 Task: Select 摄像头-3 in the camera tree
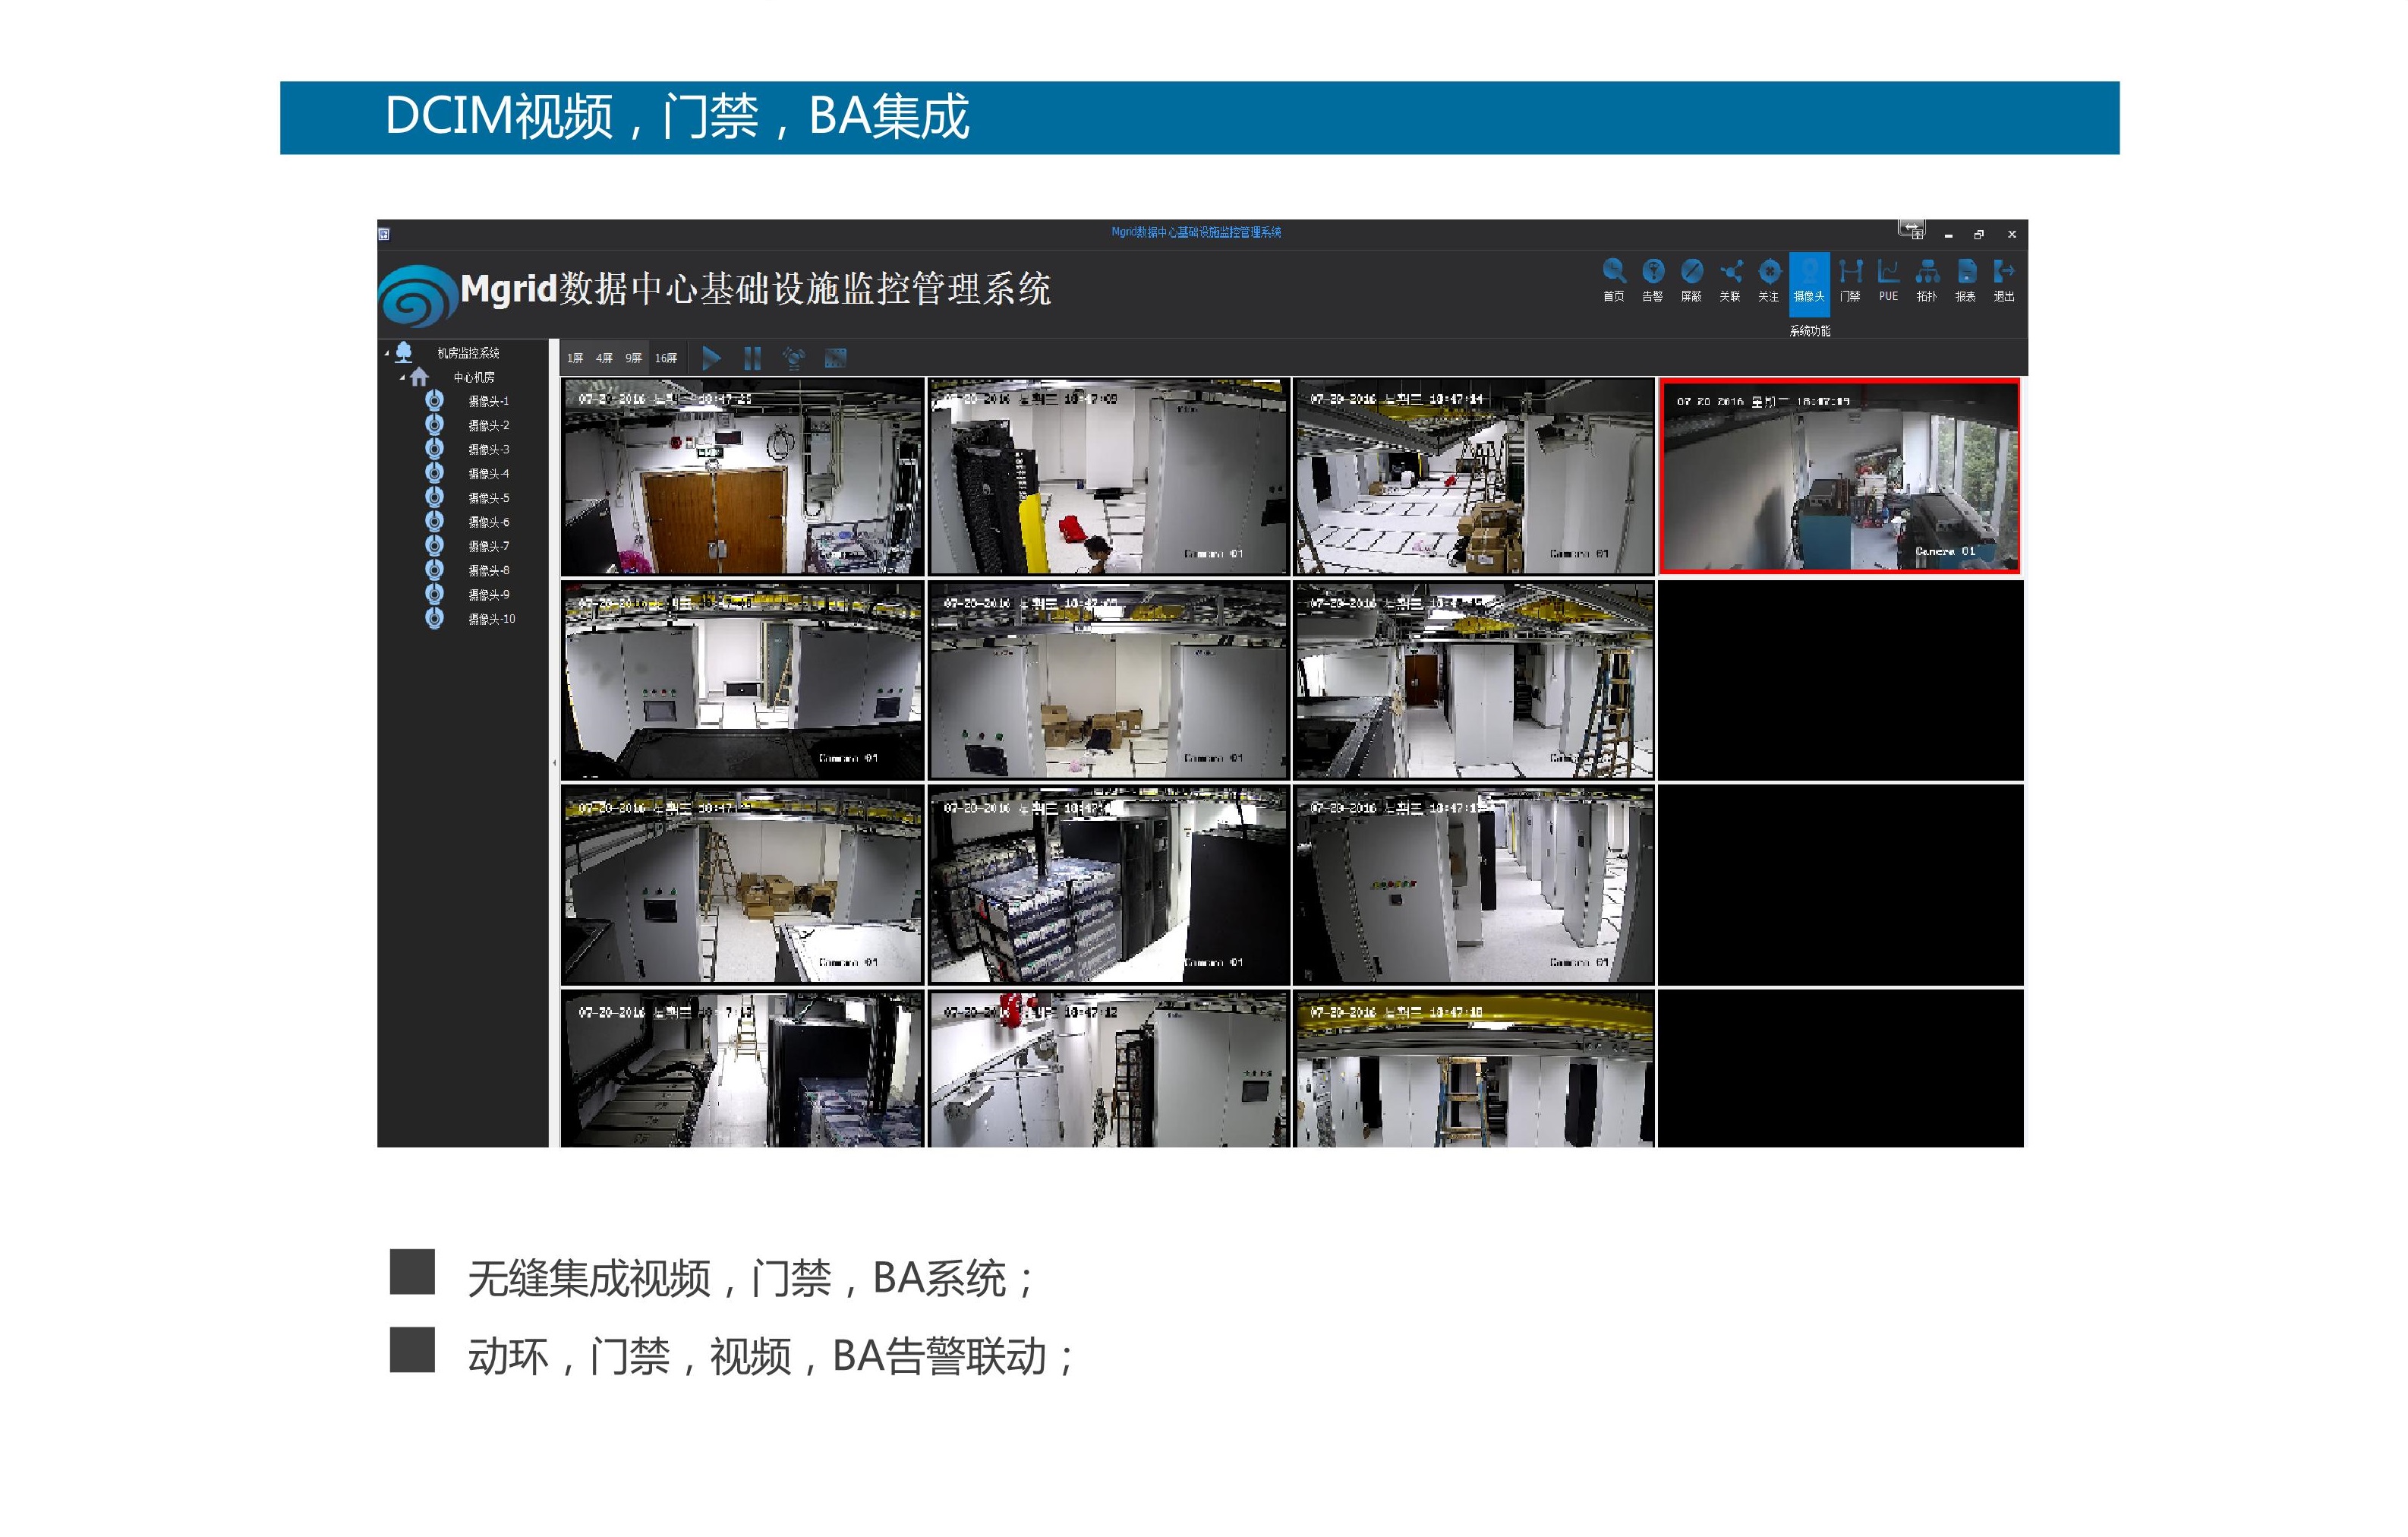pyautogui.click(x=489, y=450)
